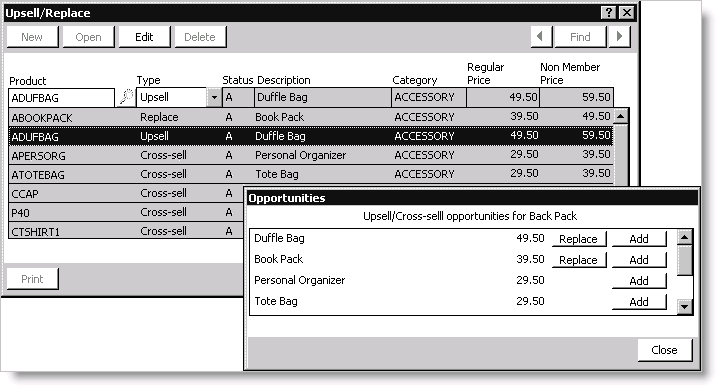Image resolution: width=718 pixels, height=388 pixels.
Task: Click the Open button
Action: pos(88,37)
